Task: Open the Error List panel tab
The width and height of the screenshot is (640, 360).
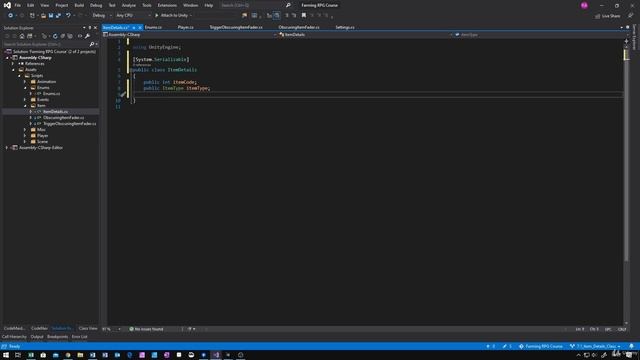Action: pos(80,337)
